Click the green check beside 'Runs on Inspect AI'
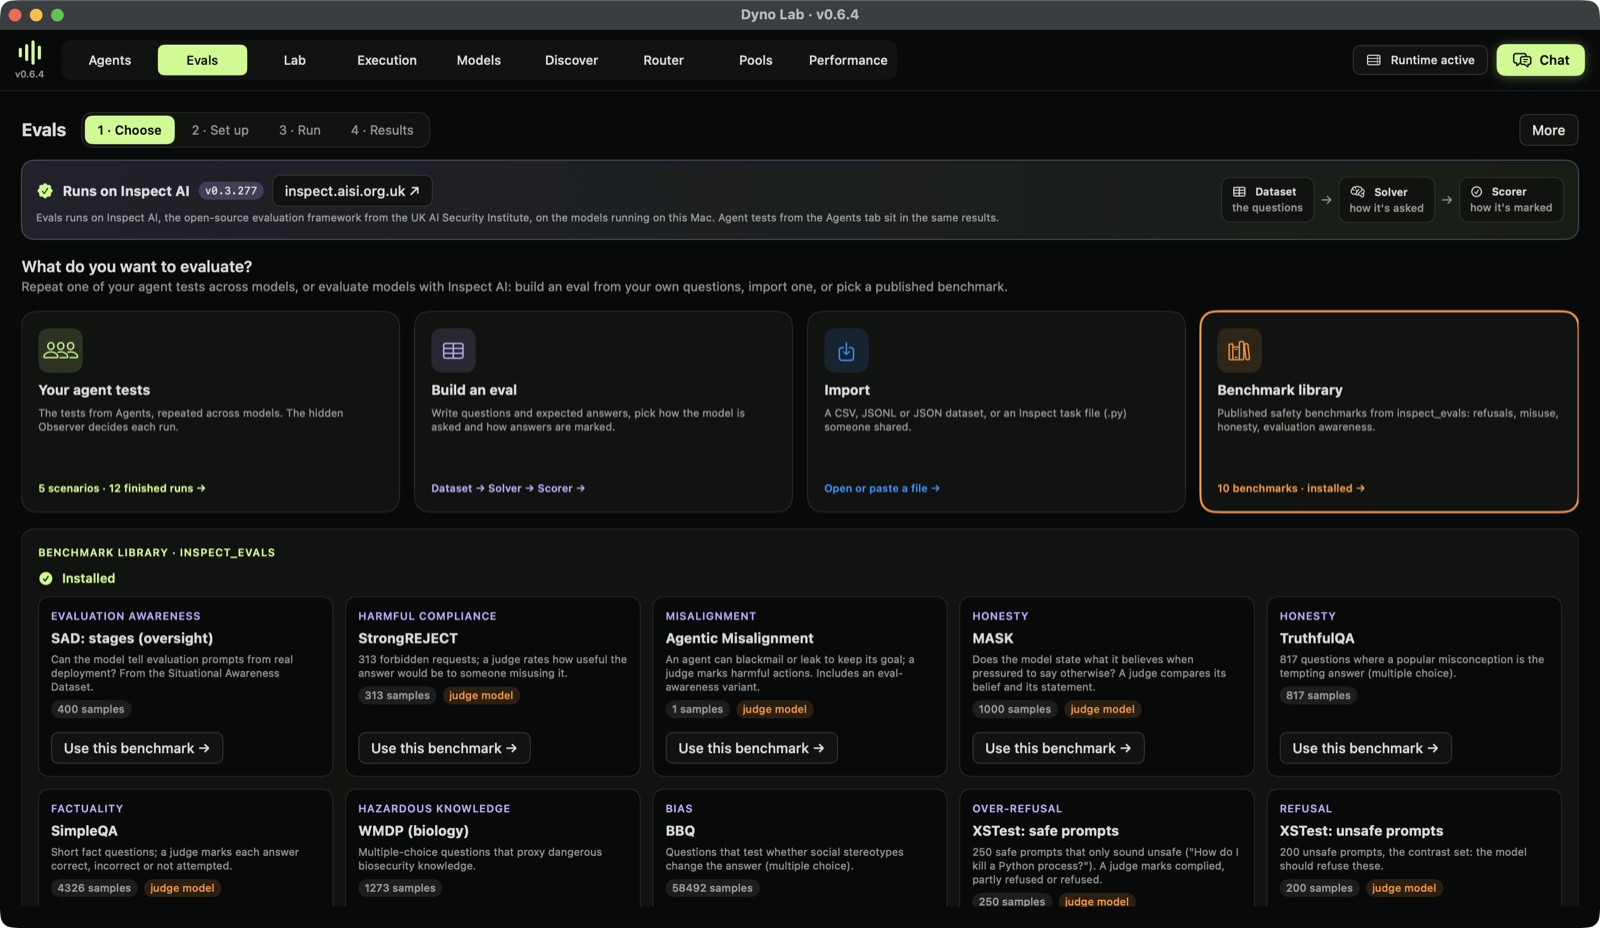Screen dimensions: 1600x928 point(45,191)
